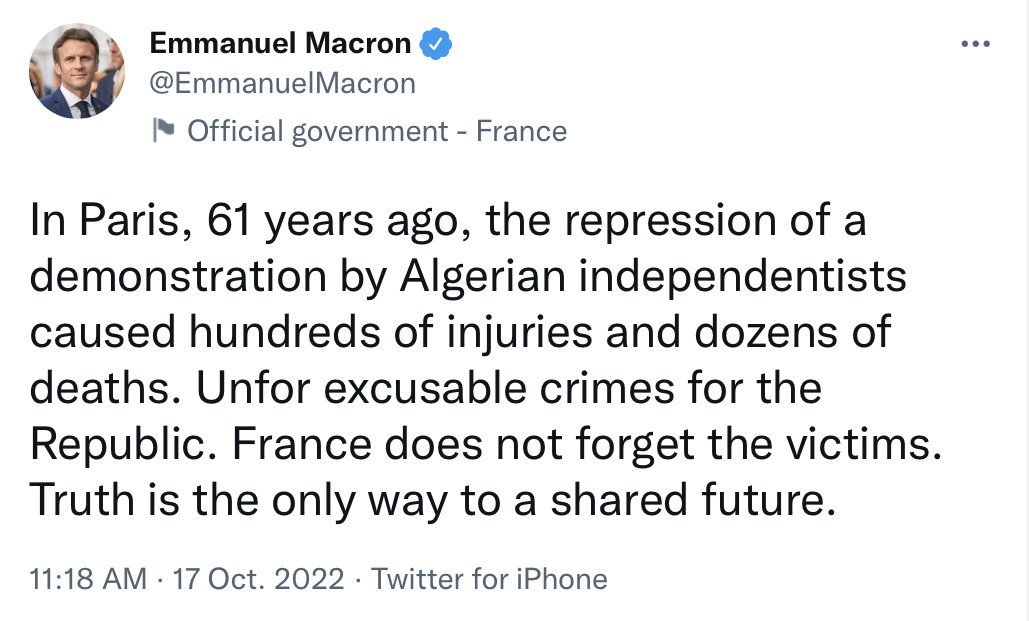Screen dimensions: 1029x621
Task: Click the word demonstration in the tweet
Action: tap(178, 276)
